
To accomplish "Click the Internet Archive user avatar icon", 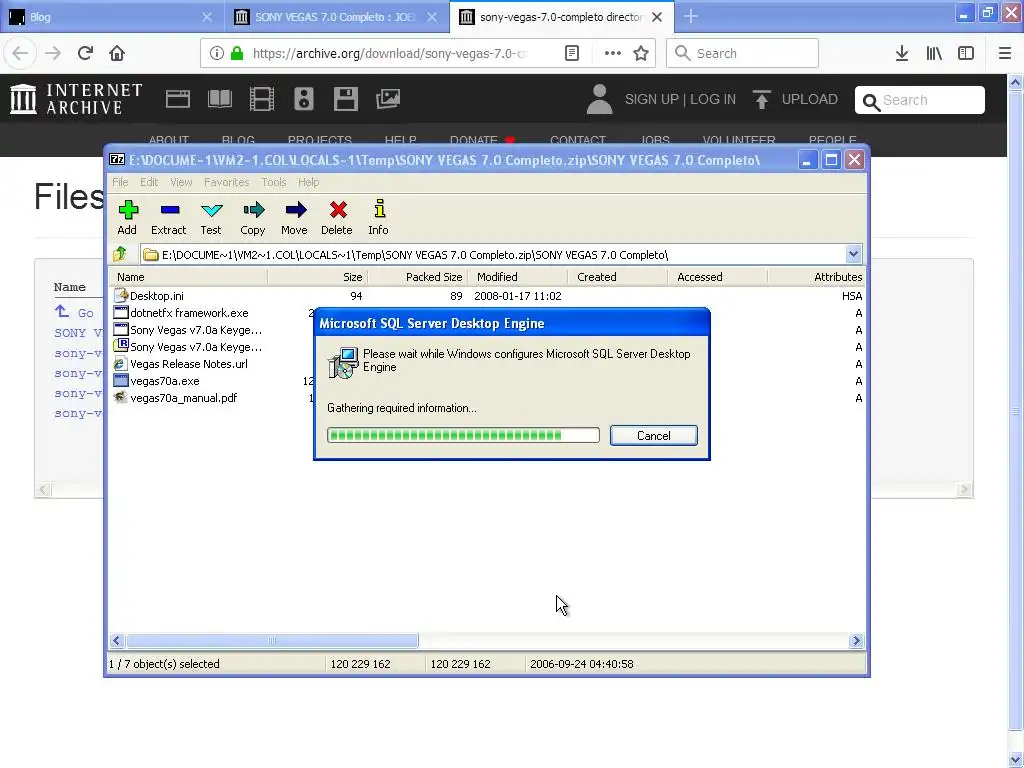I will (x=600, y=99).
